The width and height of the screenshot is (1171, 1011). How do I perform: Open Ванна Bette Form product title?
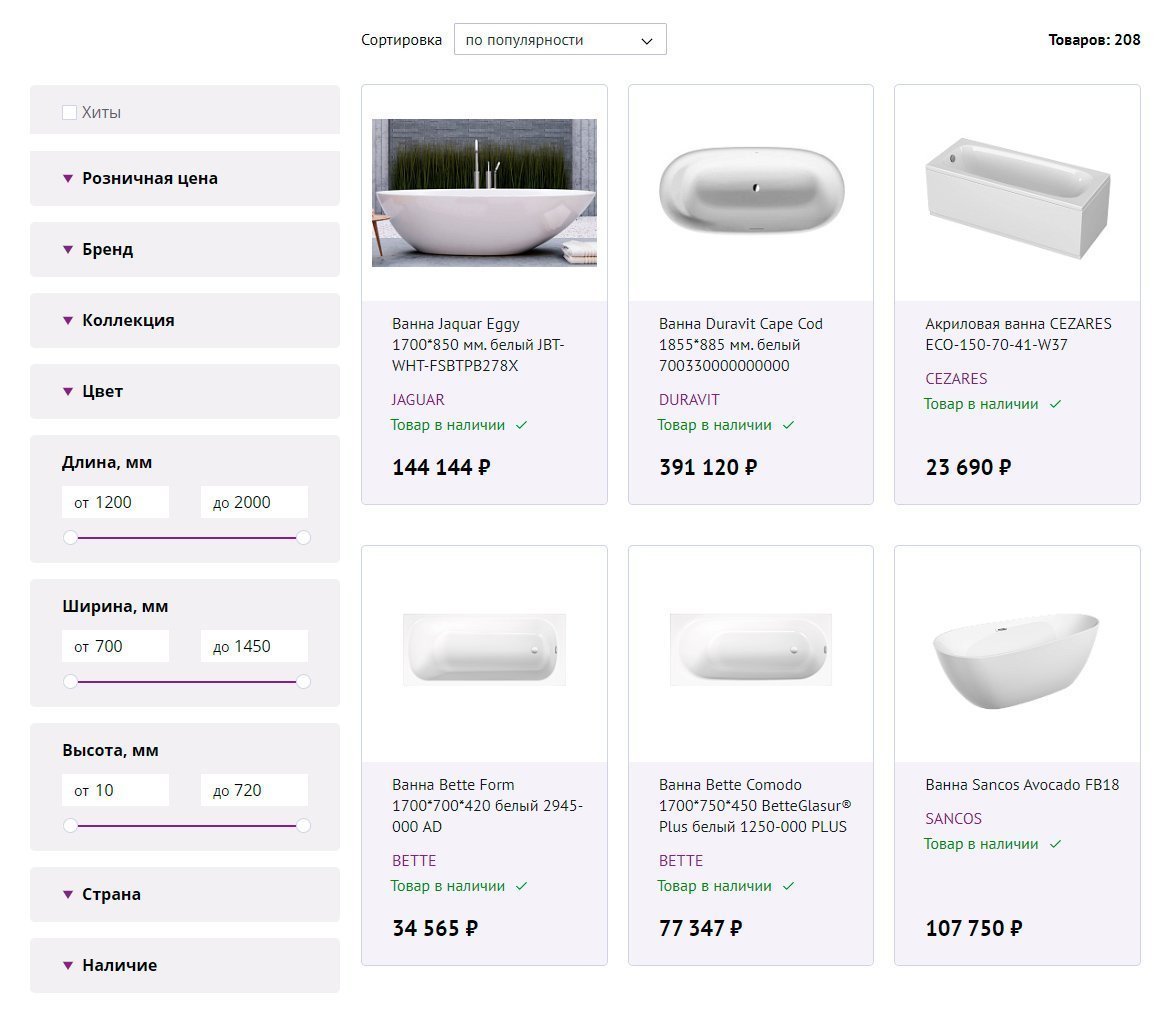click(x=487, y=806)
